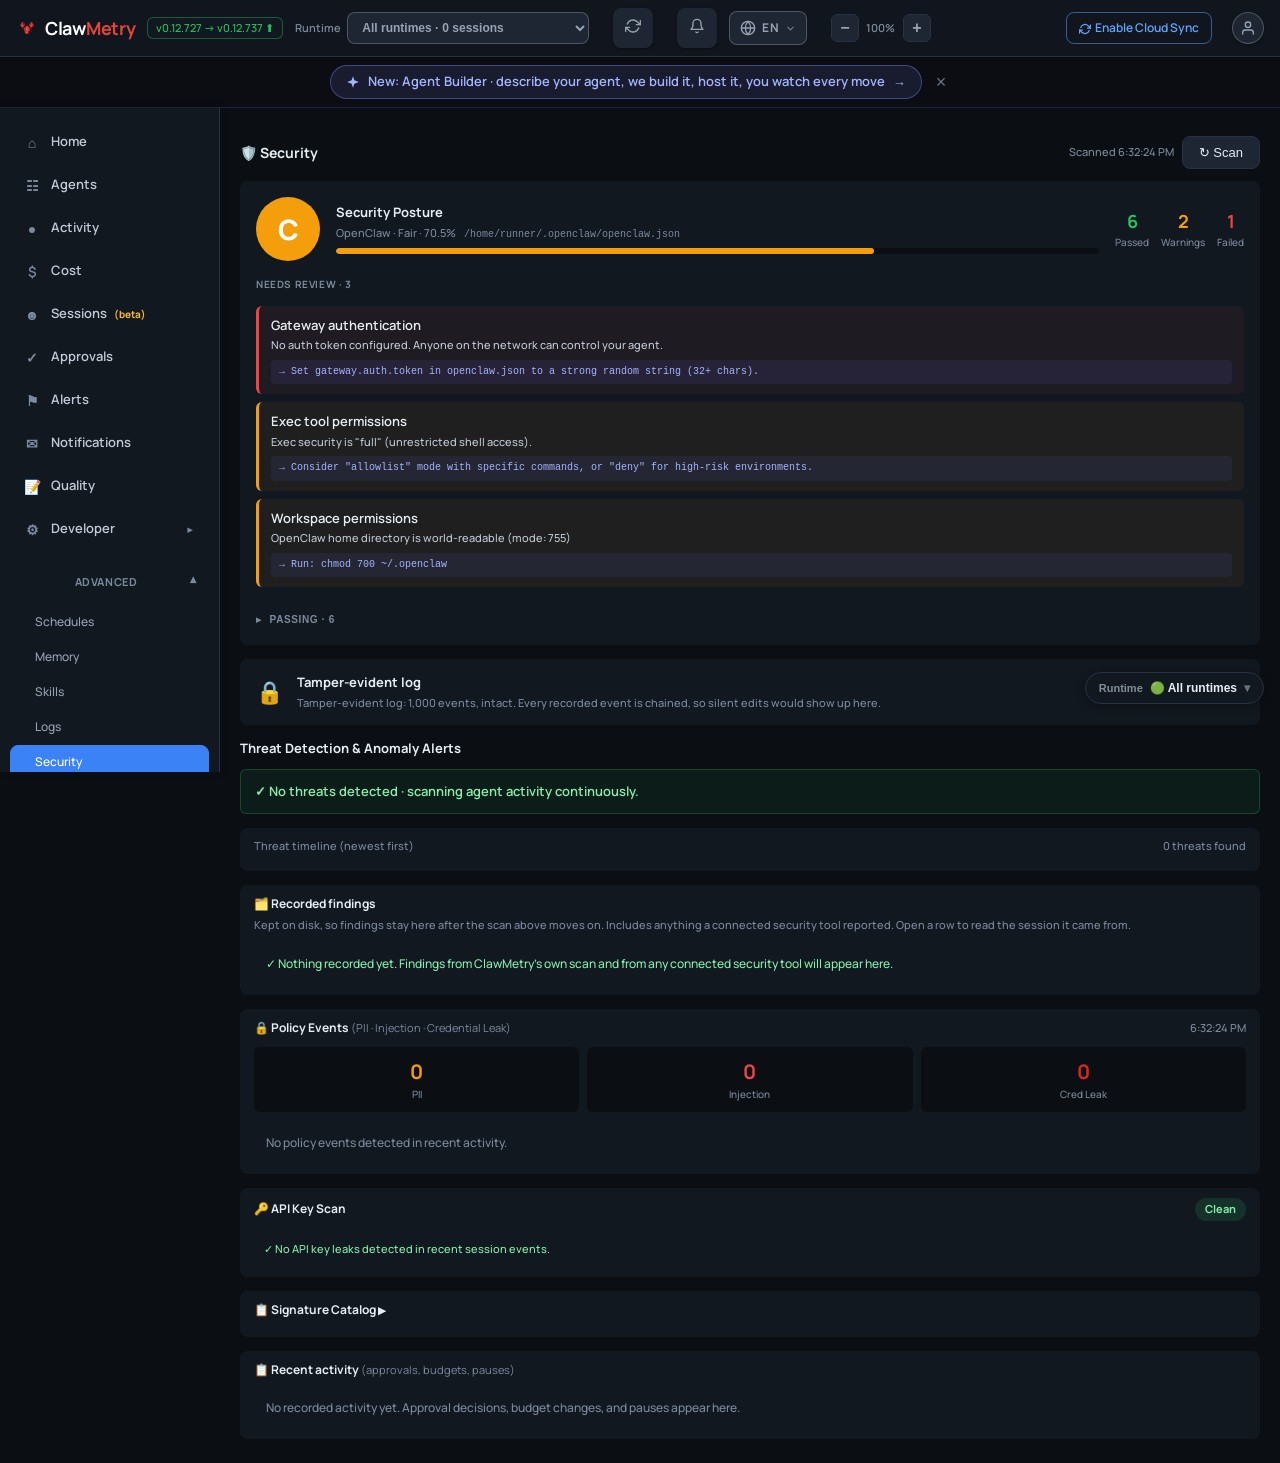The height and width of the screenshot is (1463, 1280).
Task: Click the refresh icon in top bar
Action: click(633, 28)
